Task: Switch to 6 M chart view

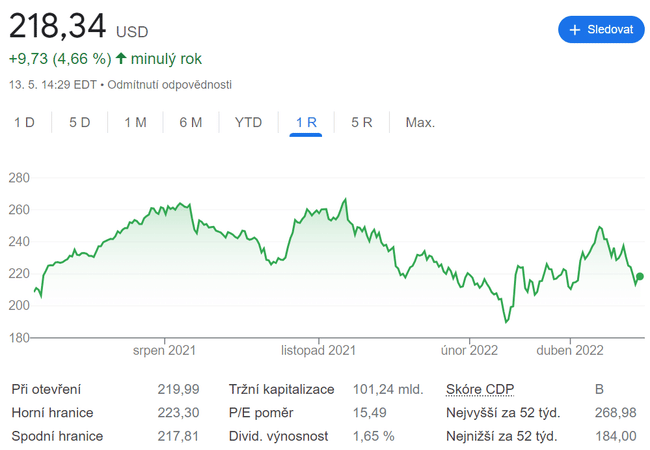Action: 191,123
